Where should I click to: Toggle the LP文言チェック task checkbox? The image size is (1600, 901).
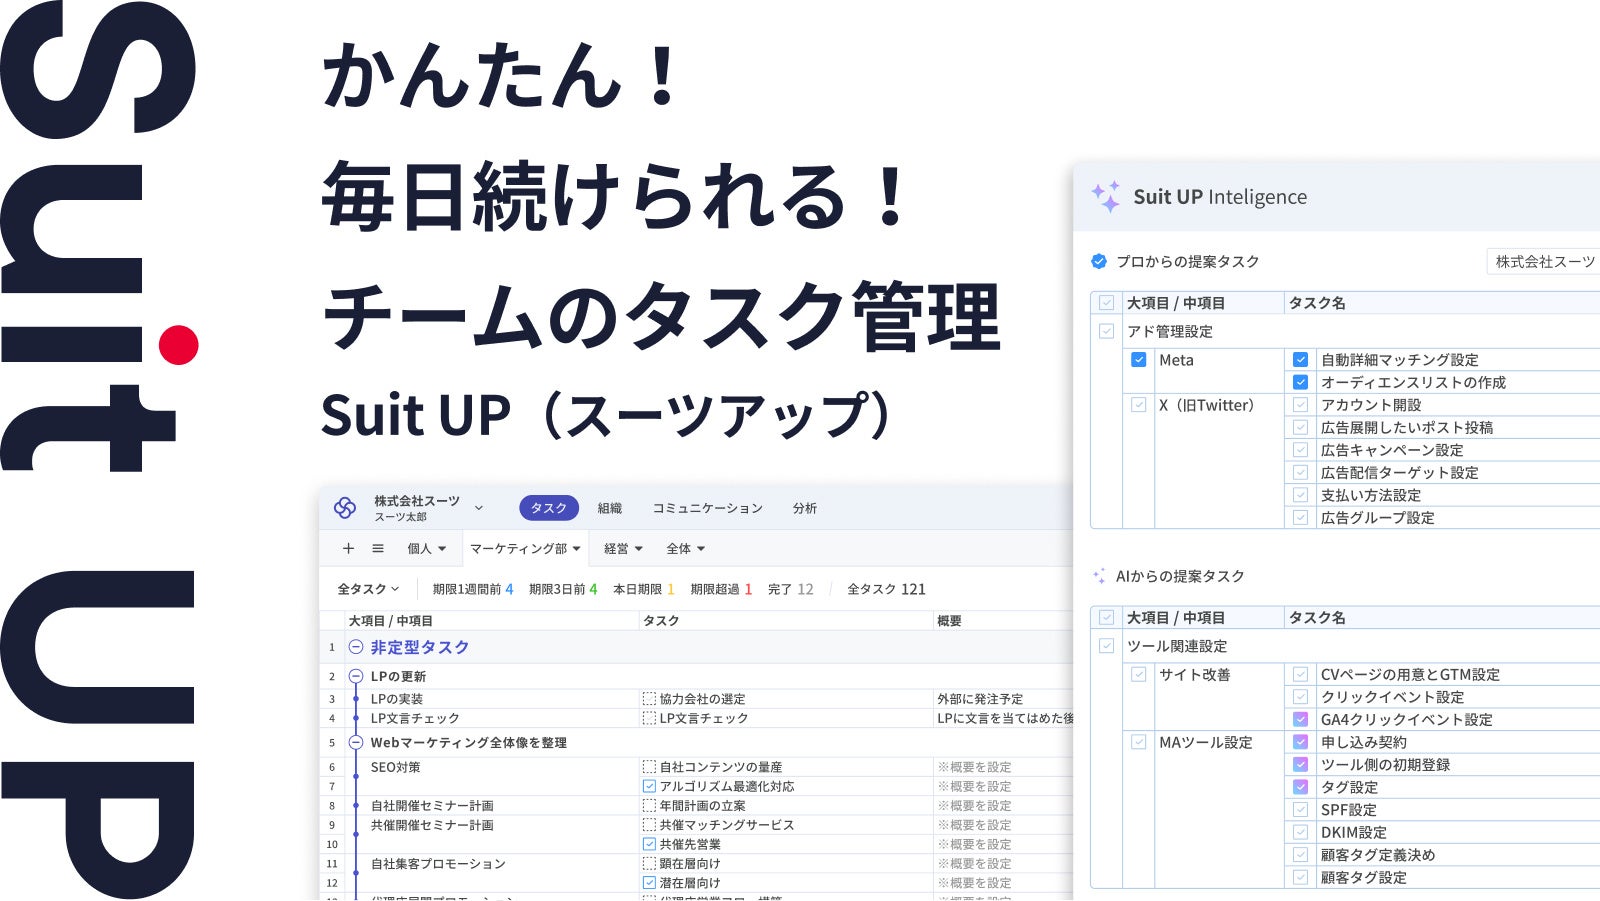pyautogui.click(x=649, y=718)
